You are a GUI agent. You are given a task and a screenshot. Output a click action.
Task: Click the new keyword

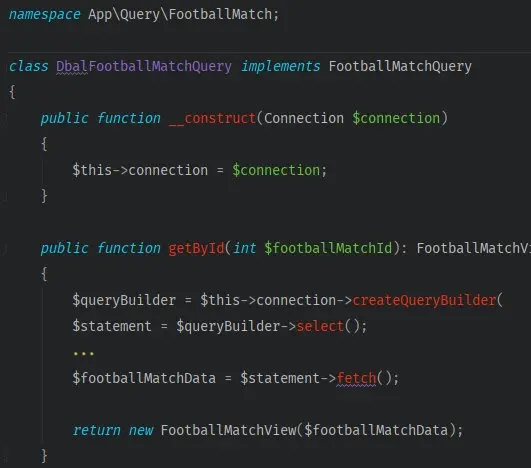(x=141, y=430)
